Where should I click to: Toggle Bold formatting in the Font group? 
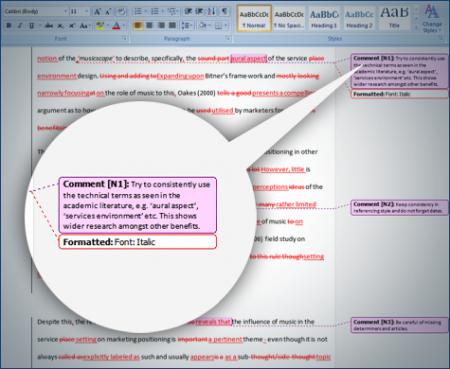[x=9, y=26]
